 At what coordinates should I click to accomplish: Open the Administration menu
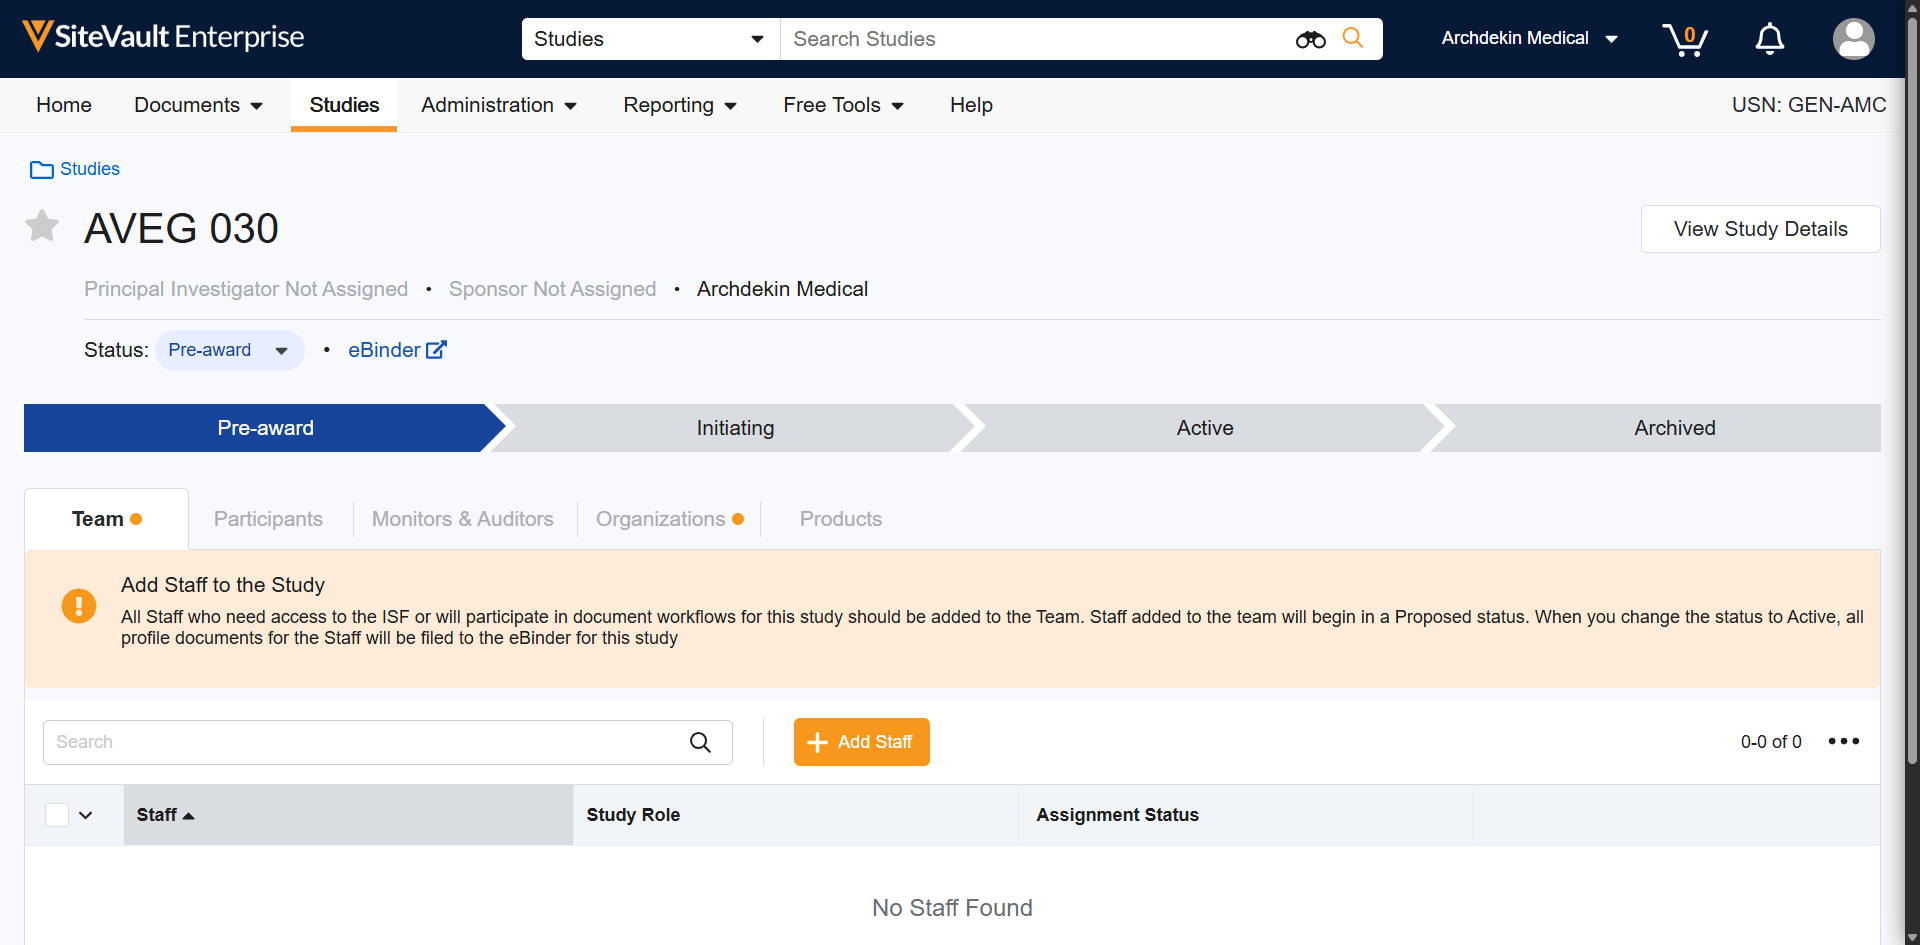click(499, 105)
